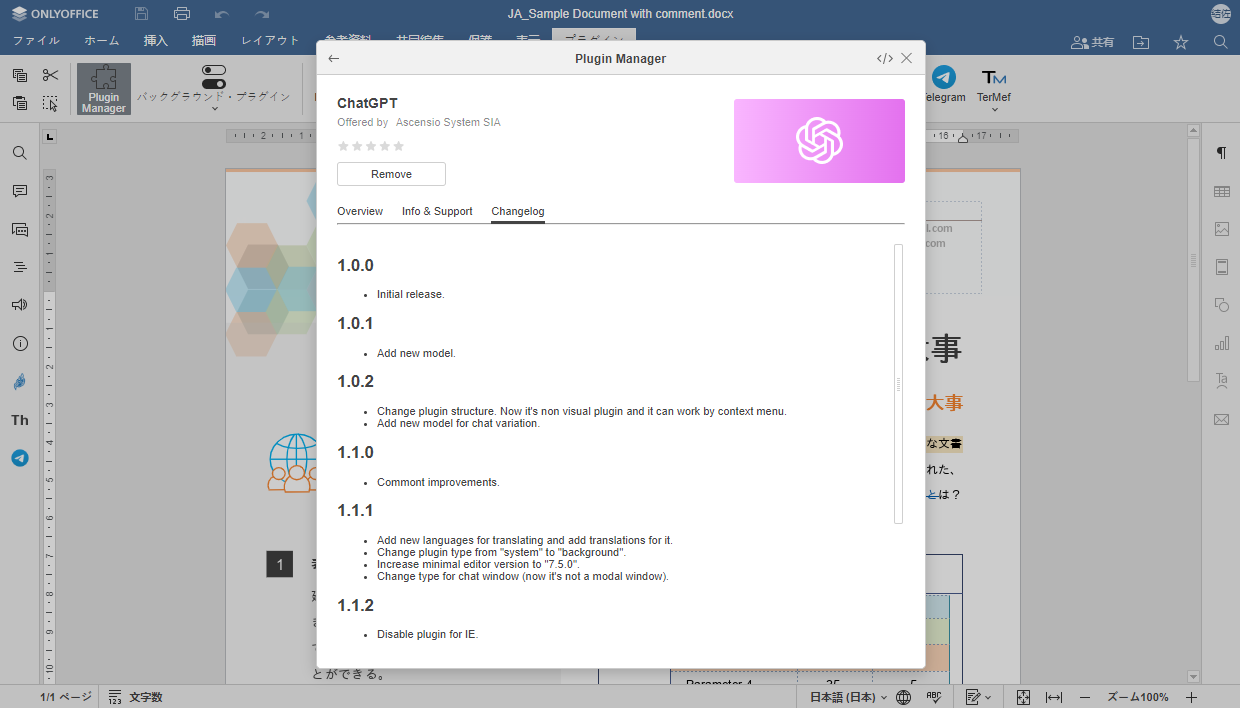This screenshot has width=1240, height=708.
Task: Click the search magnifier in left sidebar
Action: [x=20, y=153]
